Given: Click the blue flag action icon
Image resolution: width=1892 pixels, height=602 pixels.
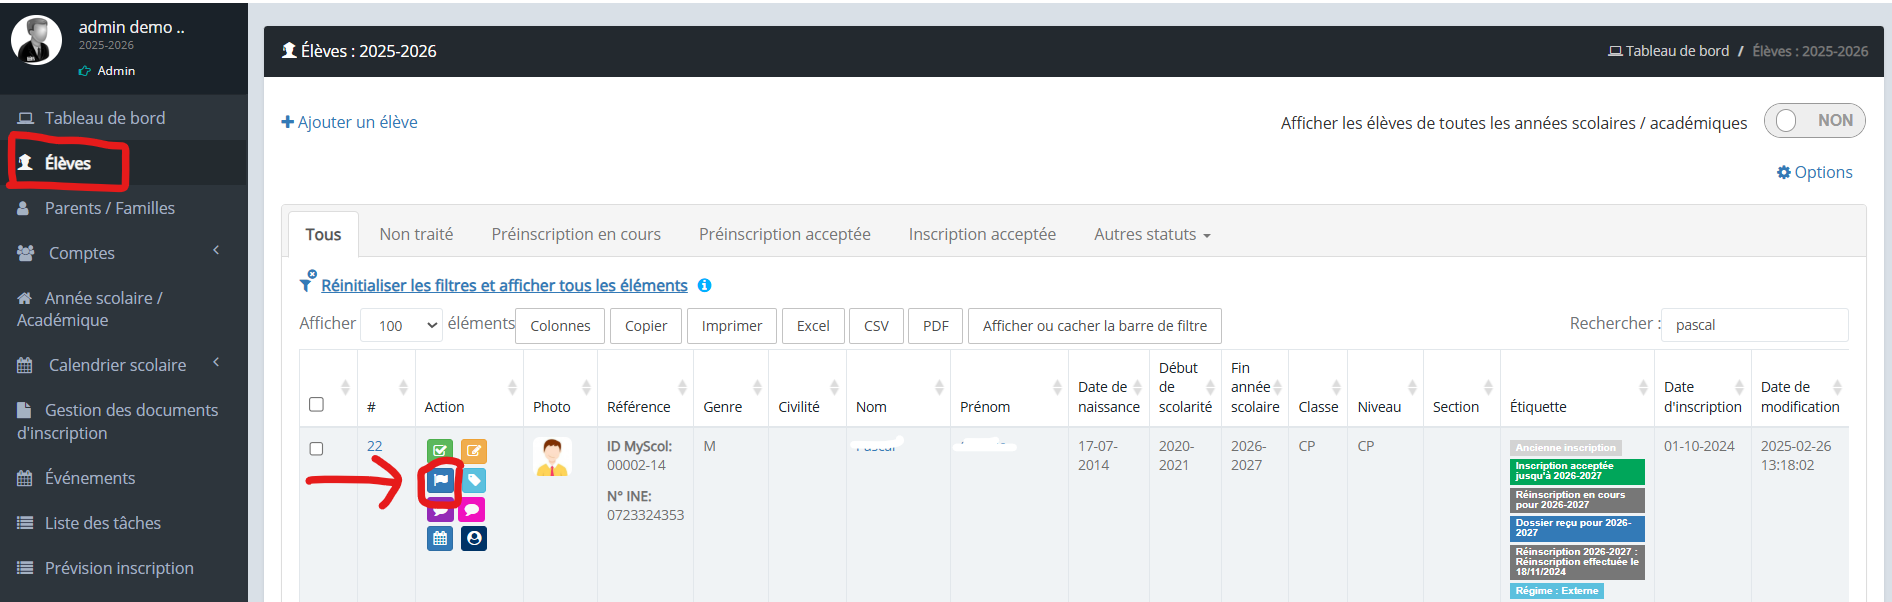Looking at the screenshot, I should click(x=440, y=480).
